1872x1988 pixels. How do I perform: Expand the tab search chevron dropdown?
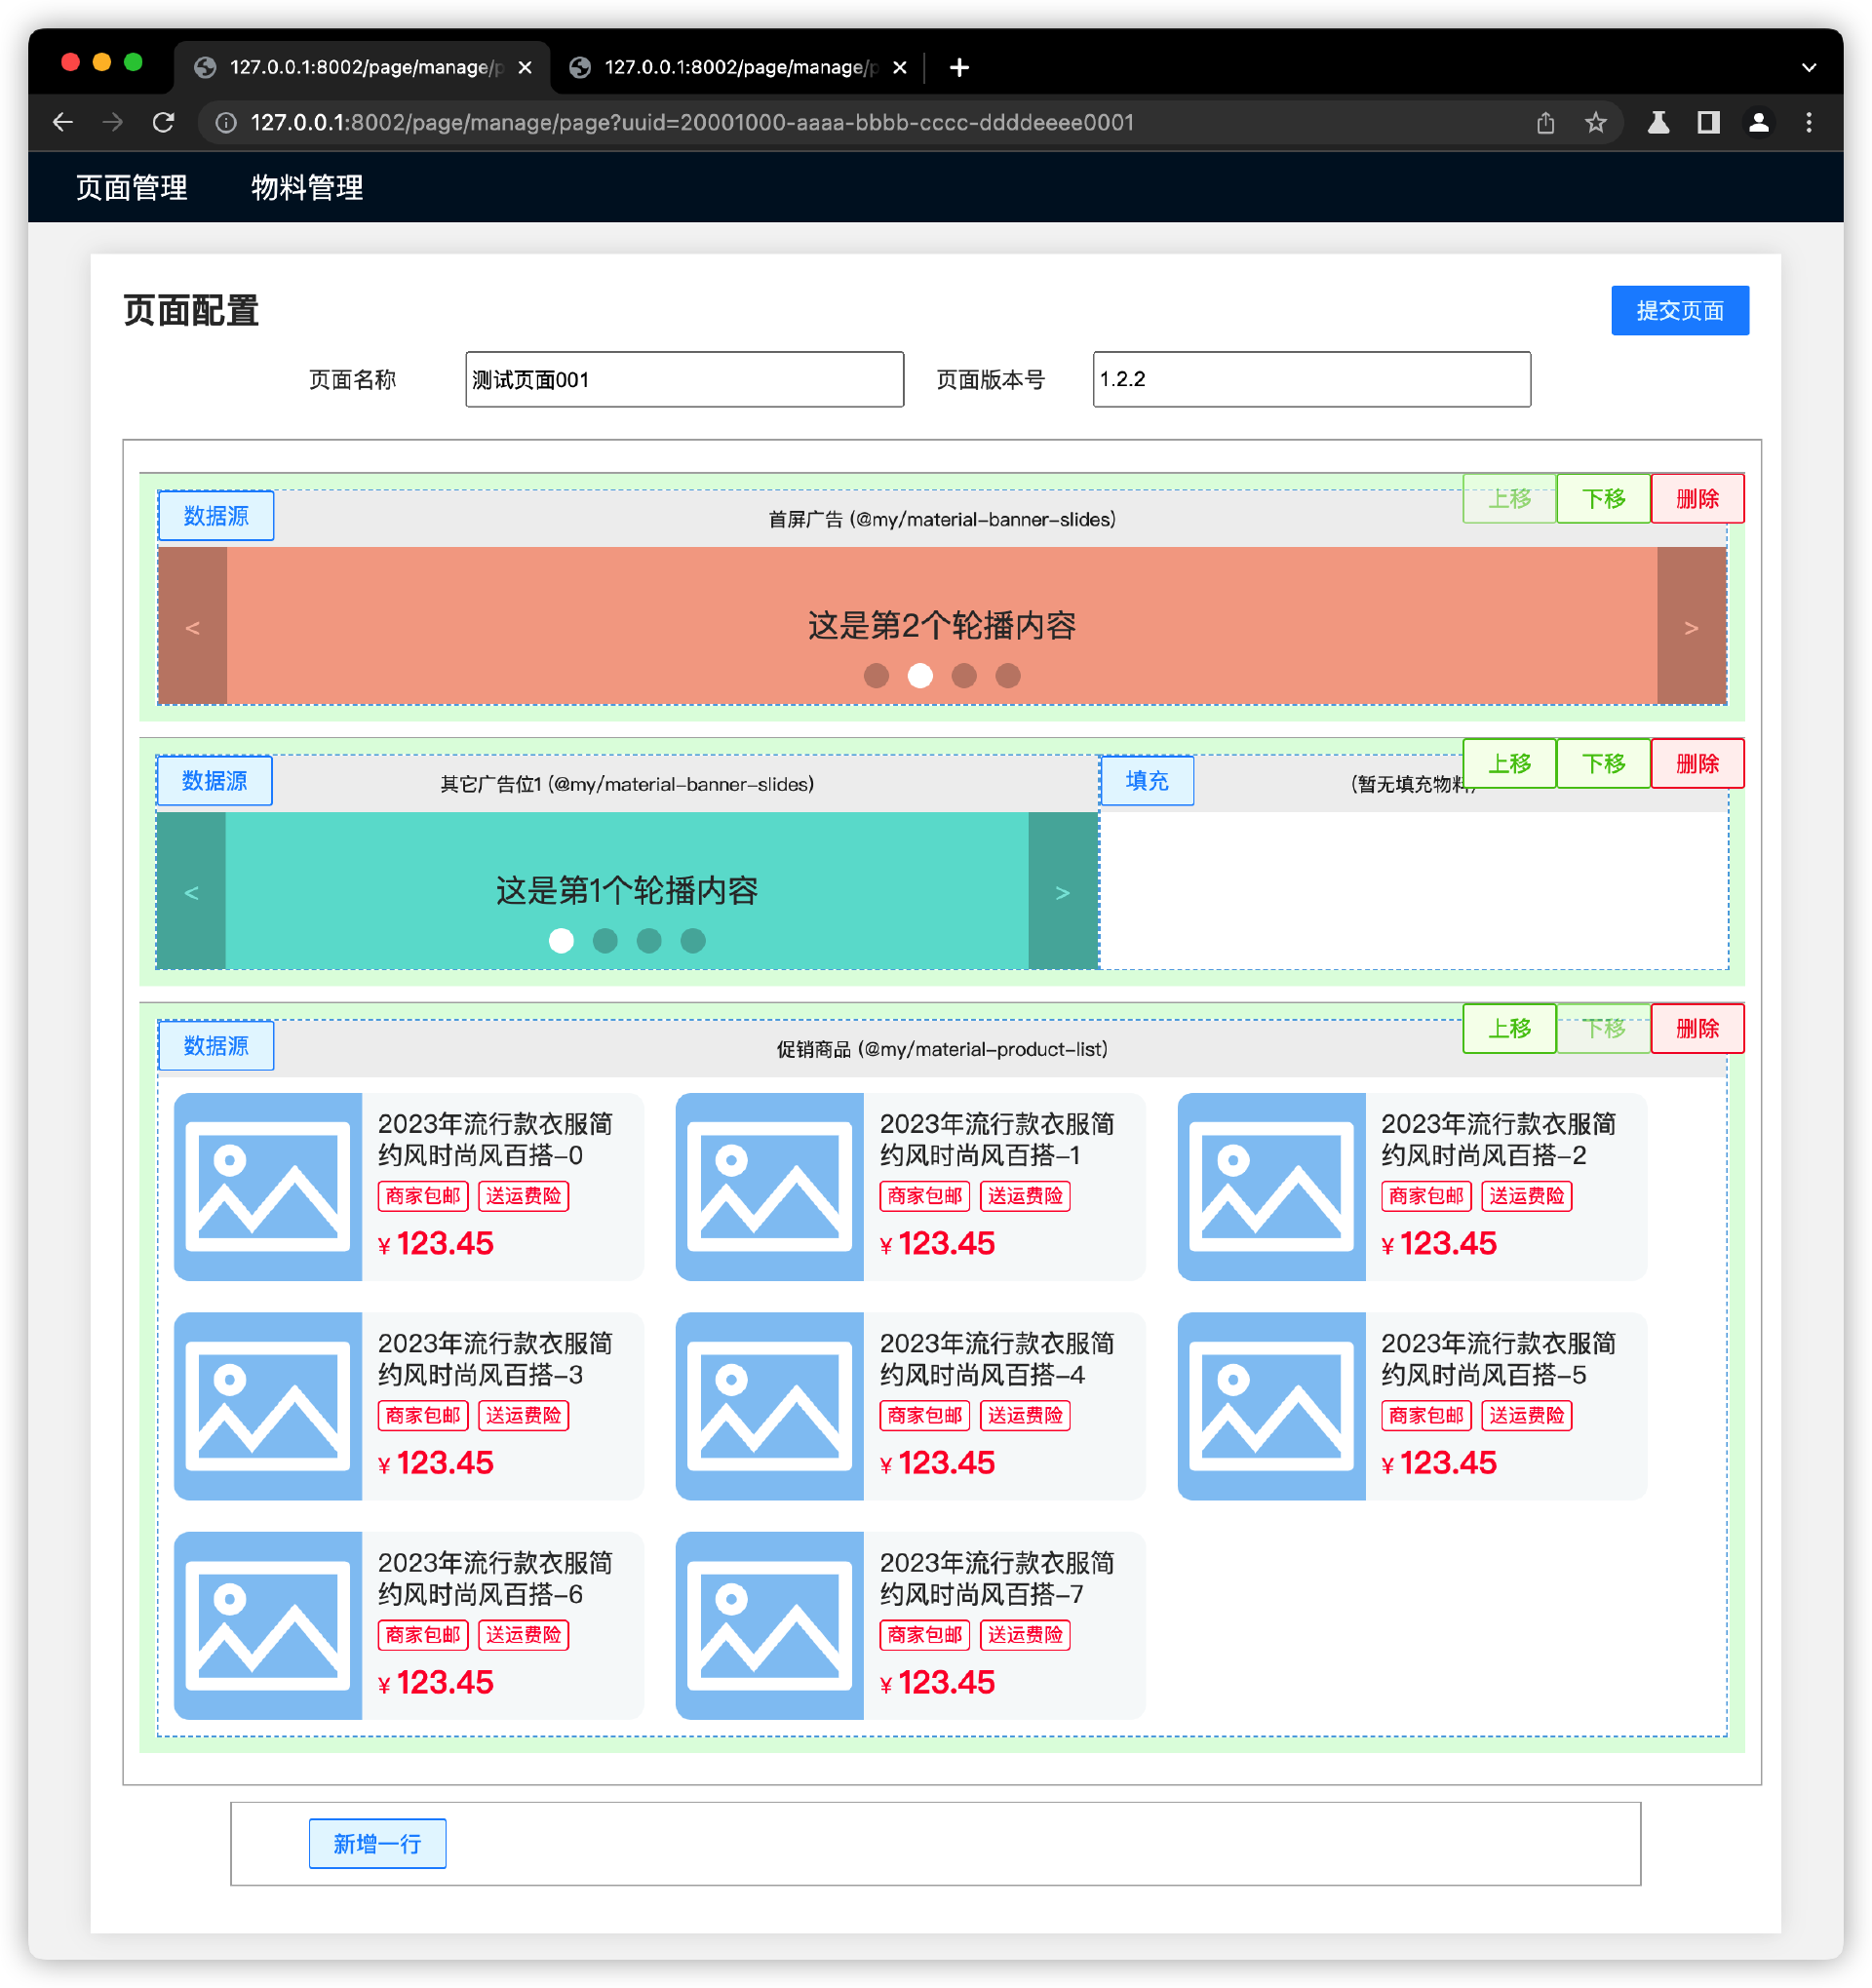click(x=1808, y=67)
